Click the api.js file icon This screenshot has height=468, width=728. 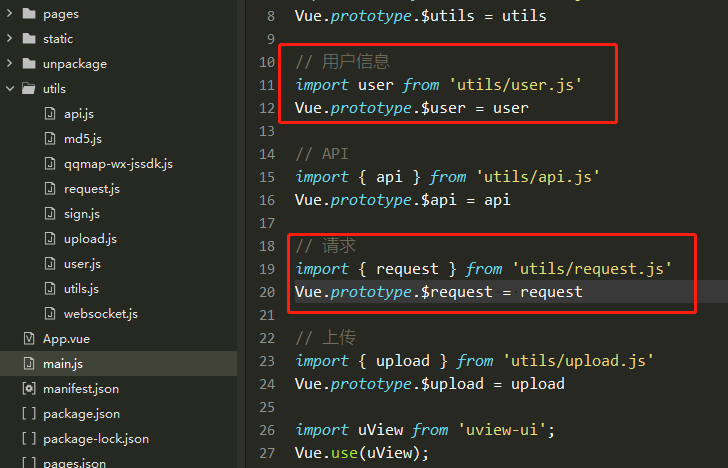pos(50,113)
